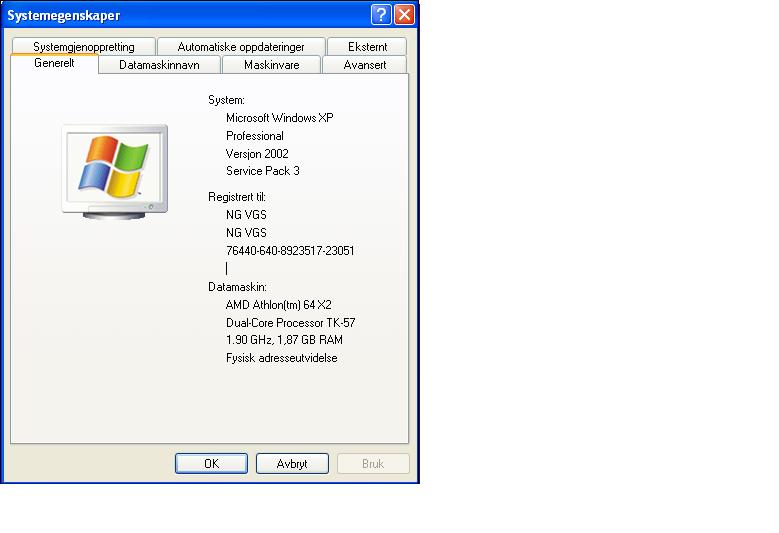Click the text 1.90 GHz, 1,87 GB RAM
779x533 pixels.
[284, 340]
